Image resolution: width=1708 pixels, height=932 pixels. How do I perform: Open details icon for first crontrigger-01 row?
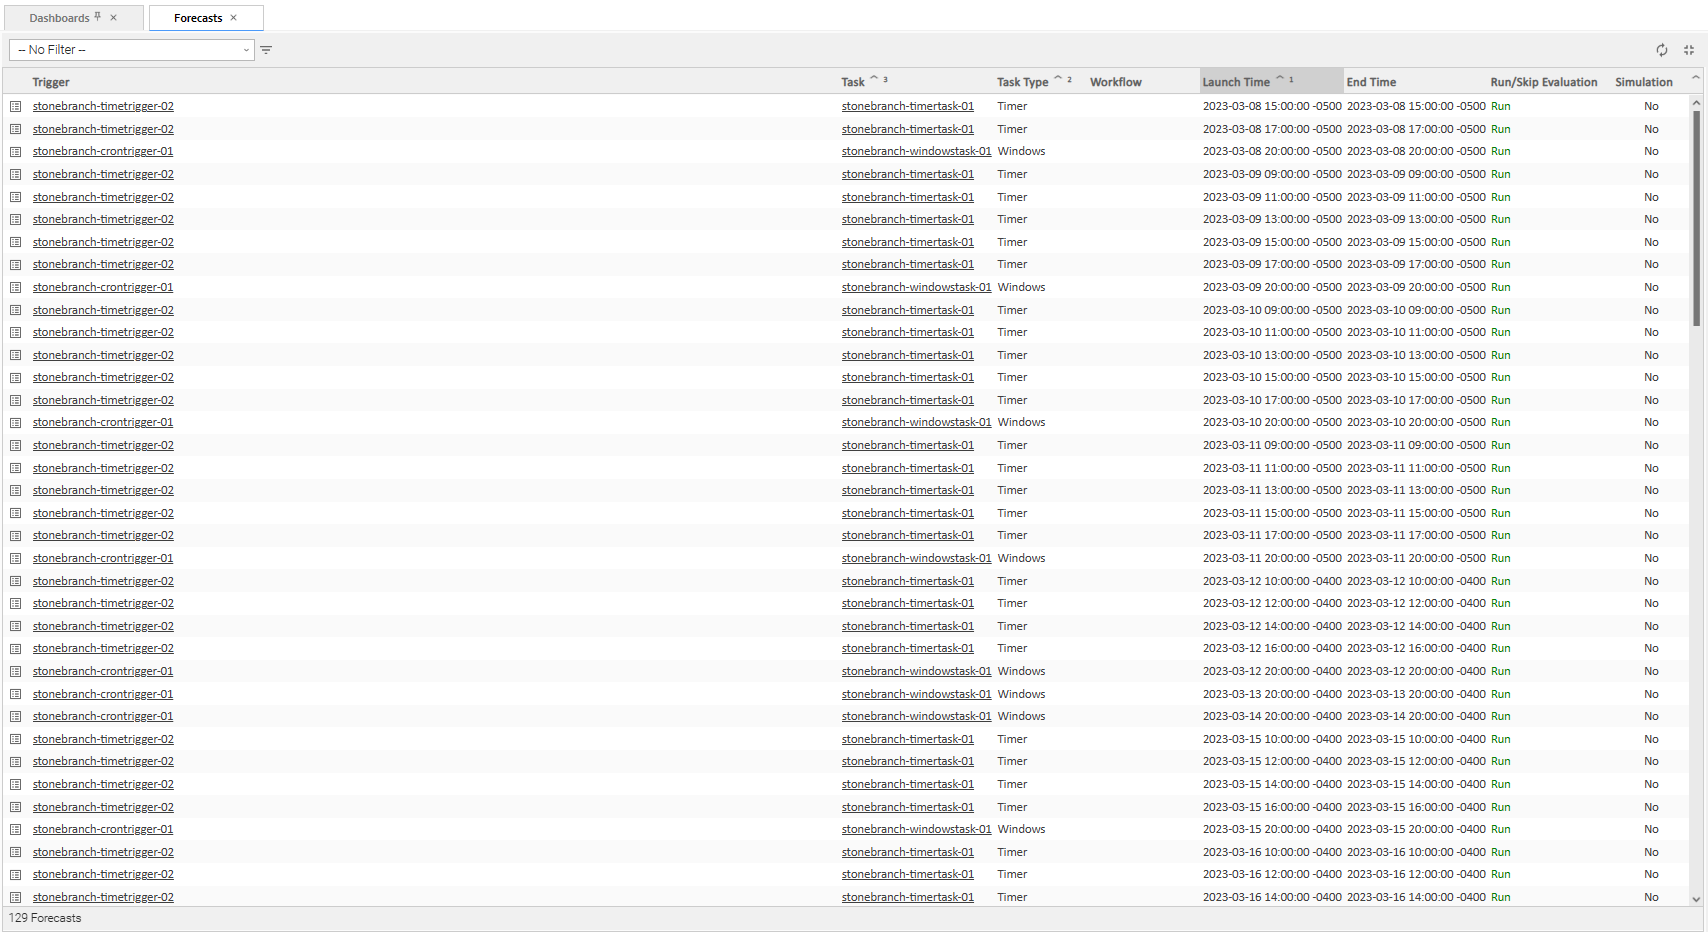coord(16,152)
